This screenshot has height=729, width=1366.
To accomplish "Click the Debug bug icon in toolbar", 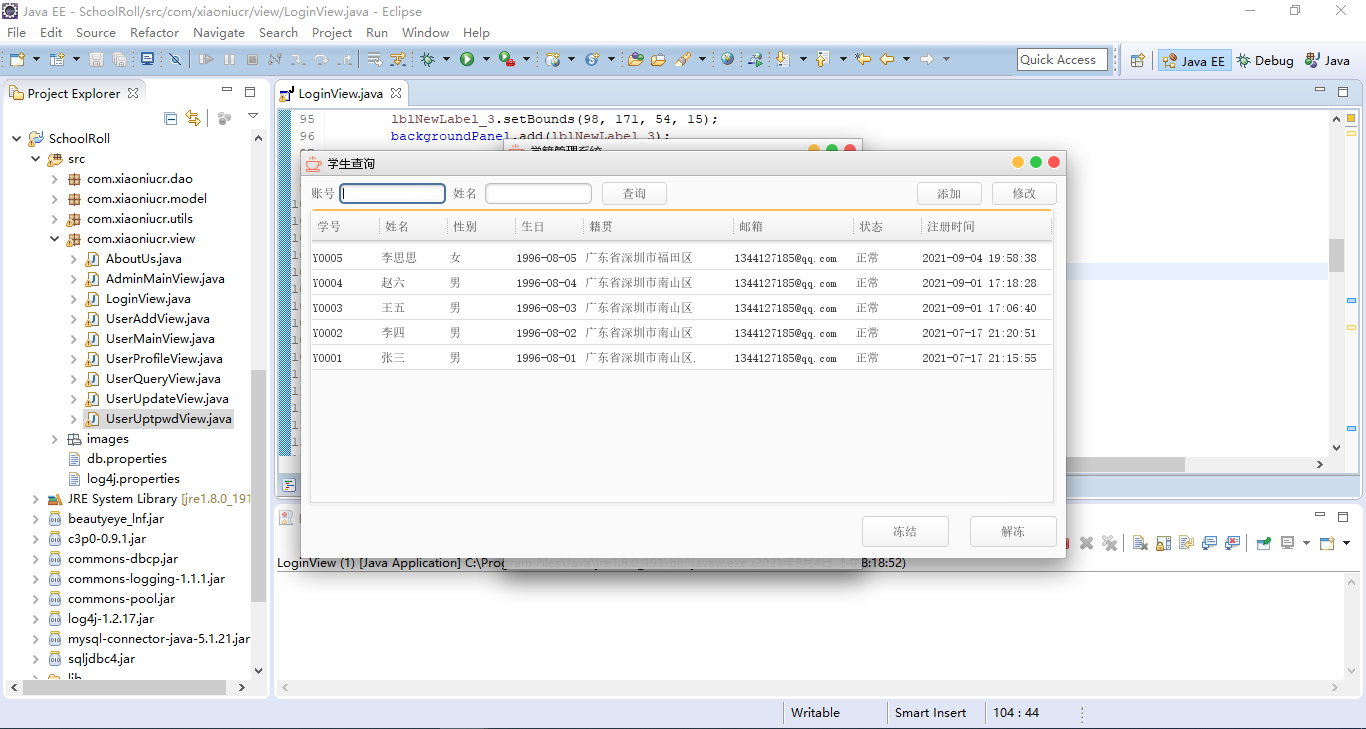I will tap(428, 60).
